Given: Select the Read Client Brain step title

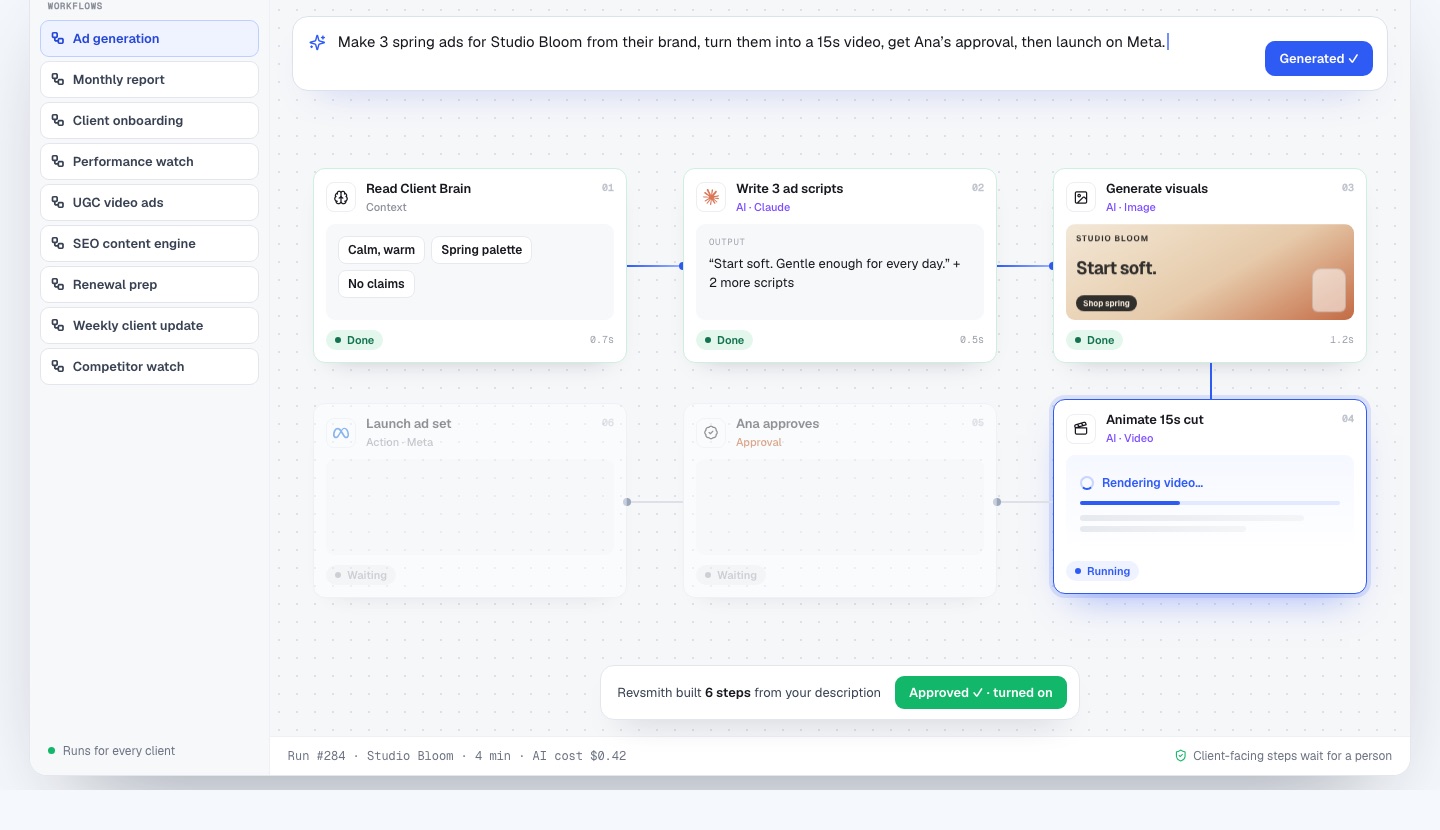Looking at the screenshot, I should 418,188.
